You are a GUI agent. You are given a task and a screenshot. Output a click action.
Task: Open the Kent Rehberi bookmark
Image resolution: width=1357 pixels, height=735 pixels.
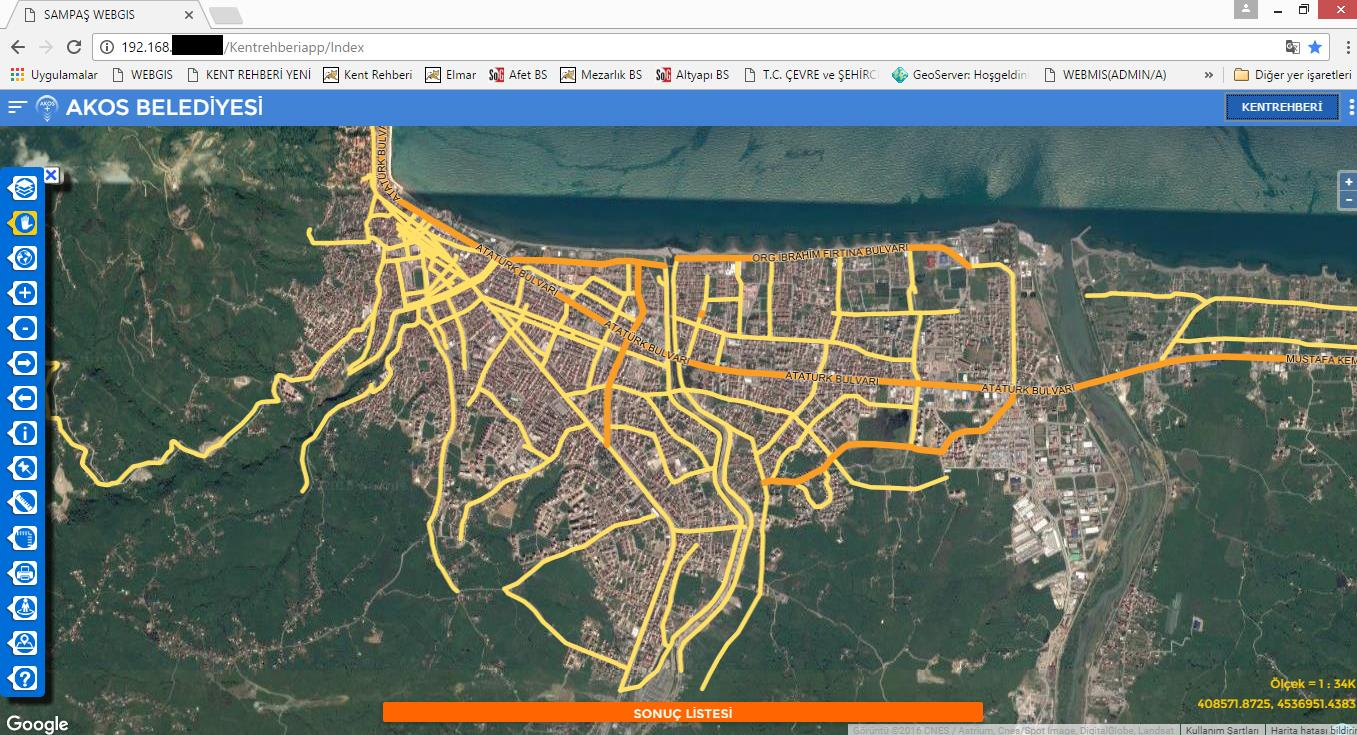click(x=368, y=75)
